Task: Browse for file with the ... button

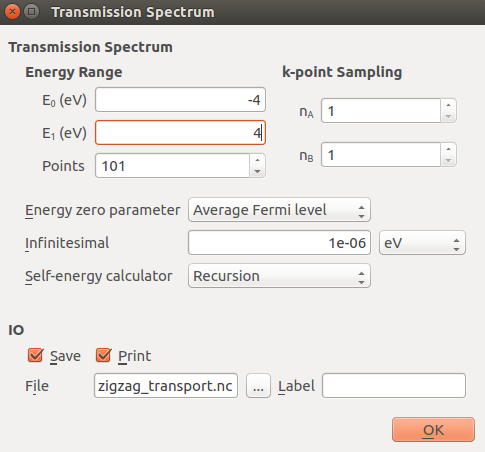Action: click(258, 386)
